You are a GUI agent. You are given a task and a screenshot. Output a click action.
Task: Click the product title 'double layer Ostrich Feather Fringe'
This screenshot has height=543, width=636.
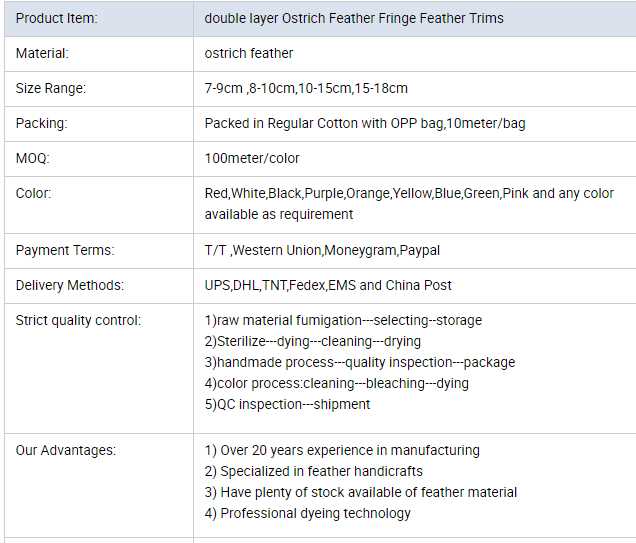point(354,18)
